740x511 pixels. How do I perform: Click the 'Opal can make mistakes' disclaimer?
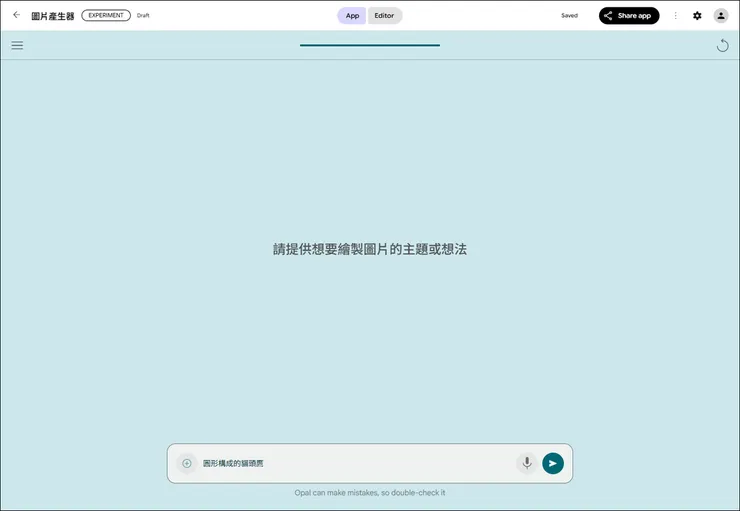(x=370, y=493)
